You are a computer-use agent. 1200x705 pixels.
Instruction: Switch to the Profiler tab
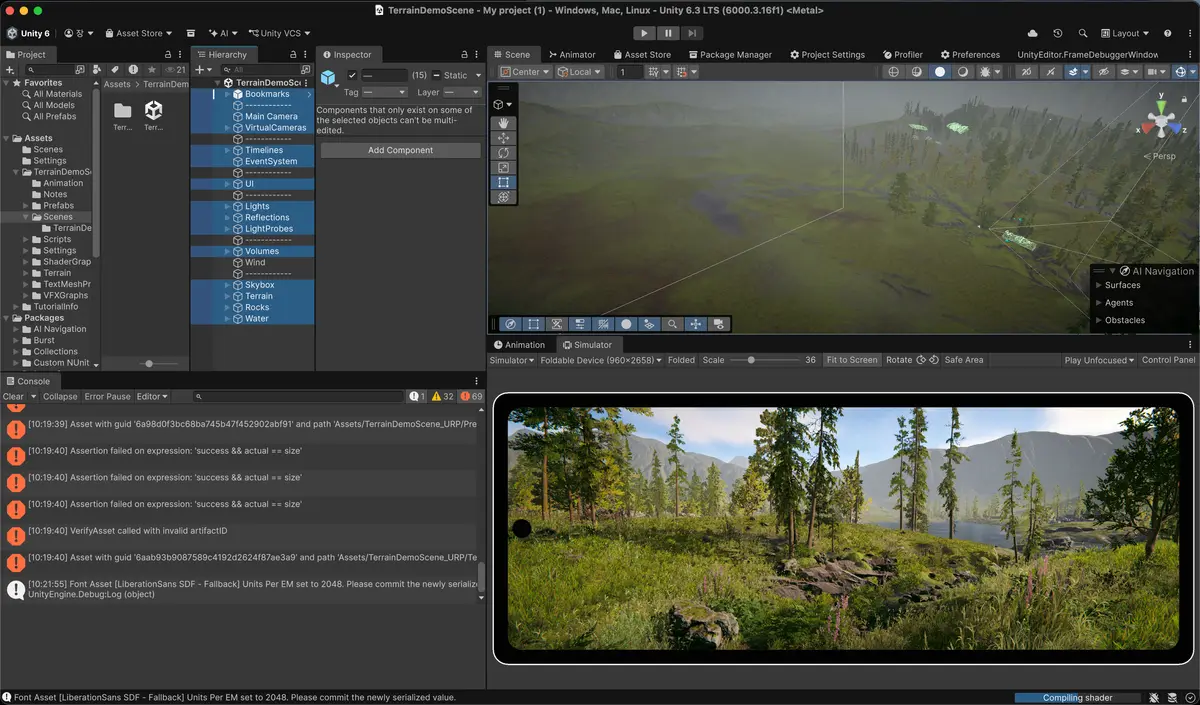[x=903, y=55]
